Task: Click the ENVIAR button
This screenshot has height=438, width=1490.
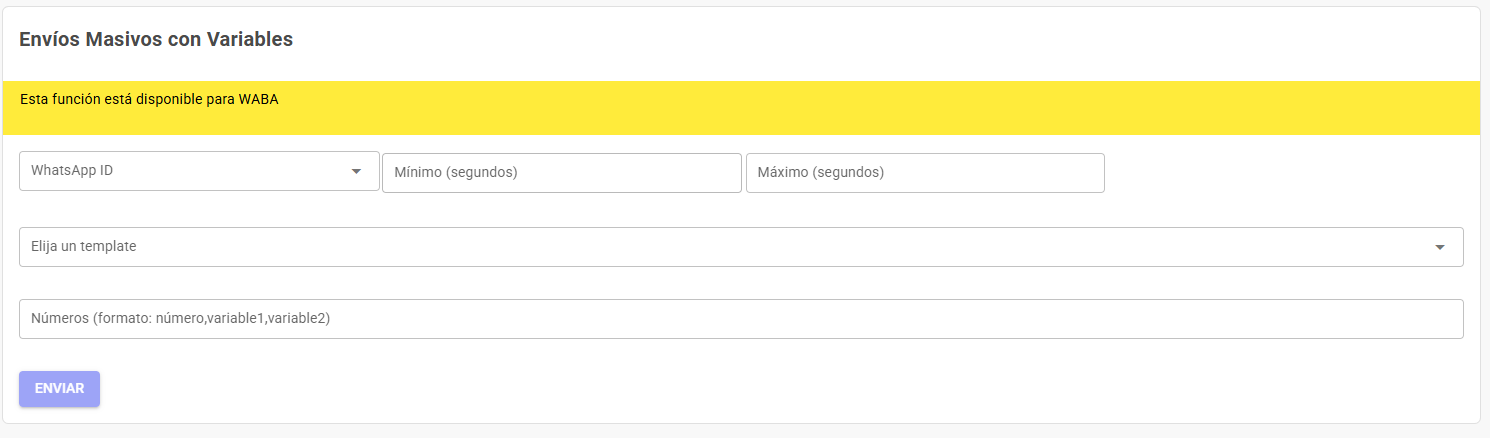Action: (x=59, y=389)
